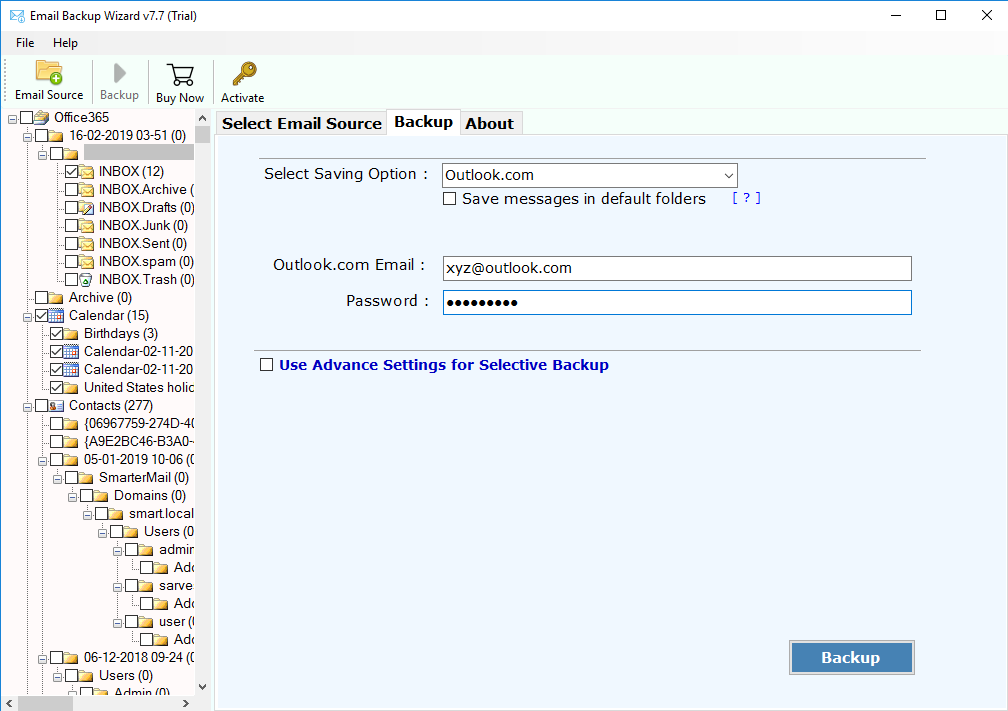1008x711 pixels.
Task: Click the Backup play toolbar icon
Action: tap(120, 73)
